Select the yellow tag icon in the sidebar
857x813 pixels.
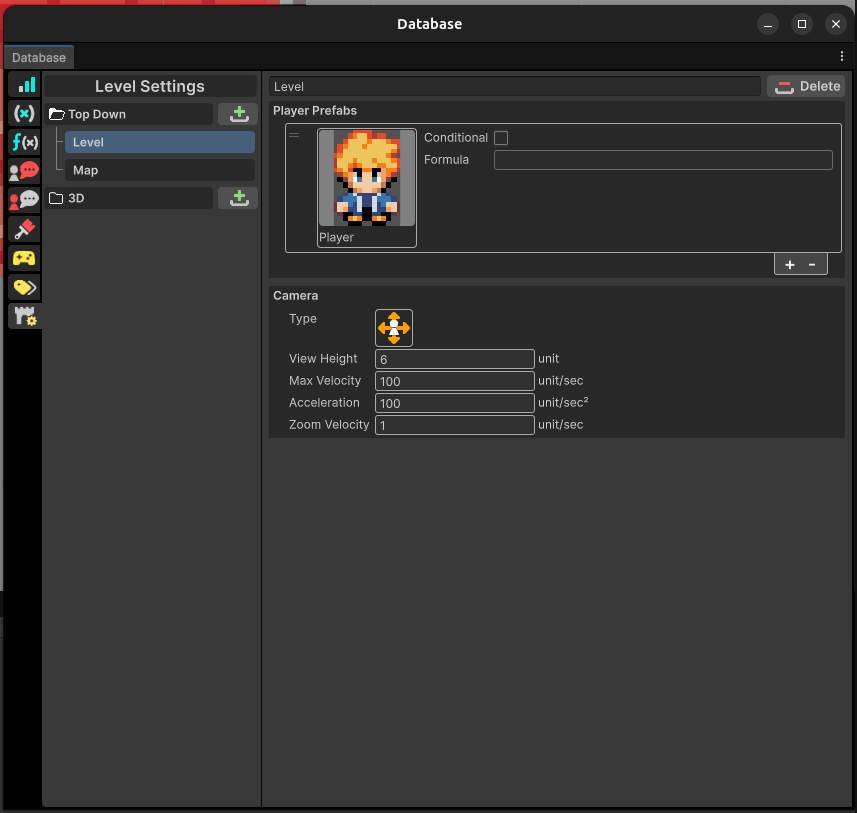(x=23, y=287)
